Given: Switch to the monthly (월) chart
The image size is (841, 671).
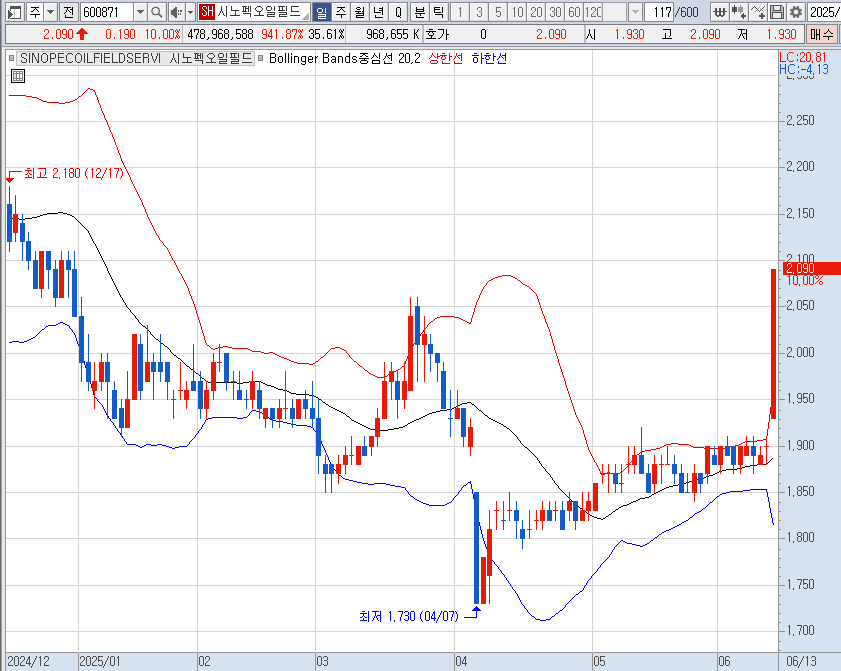Looking at the screenshot, I should (358, 12).
